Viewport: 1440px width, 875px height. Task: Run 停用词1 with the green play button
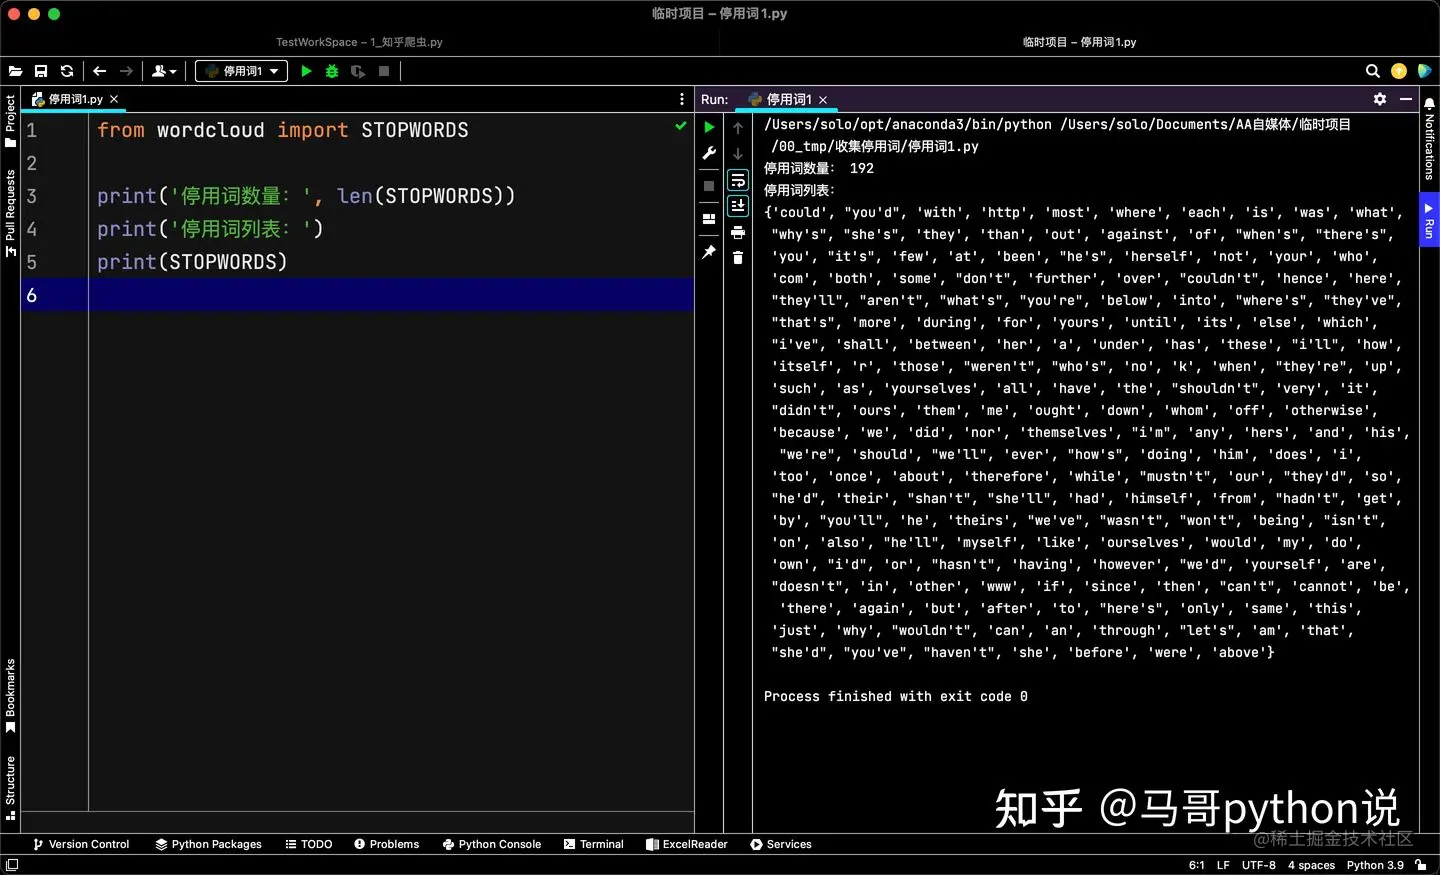[x=307, y=71]
